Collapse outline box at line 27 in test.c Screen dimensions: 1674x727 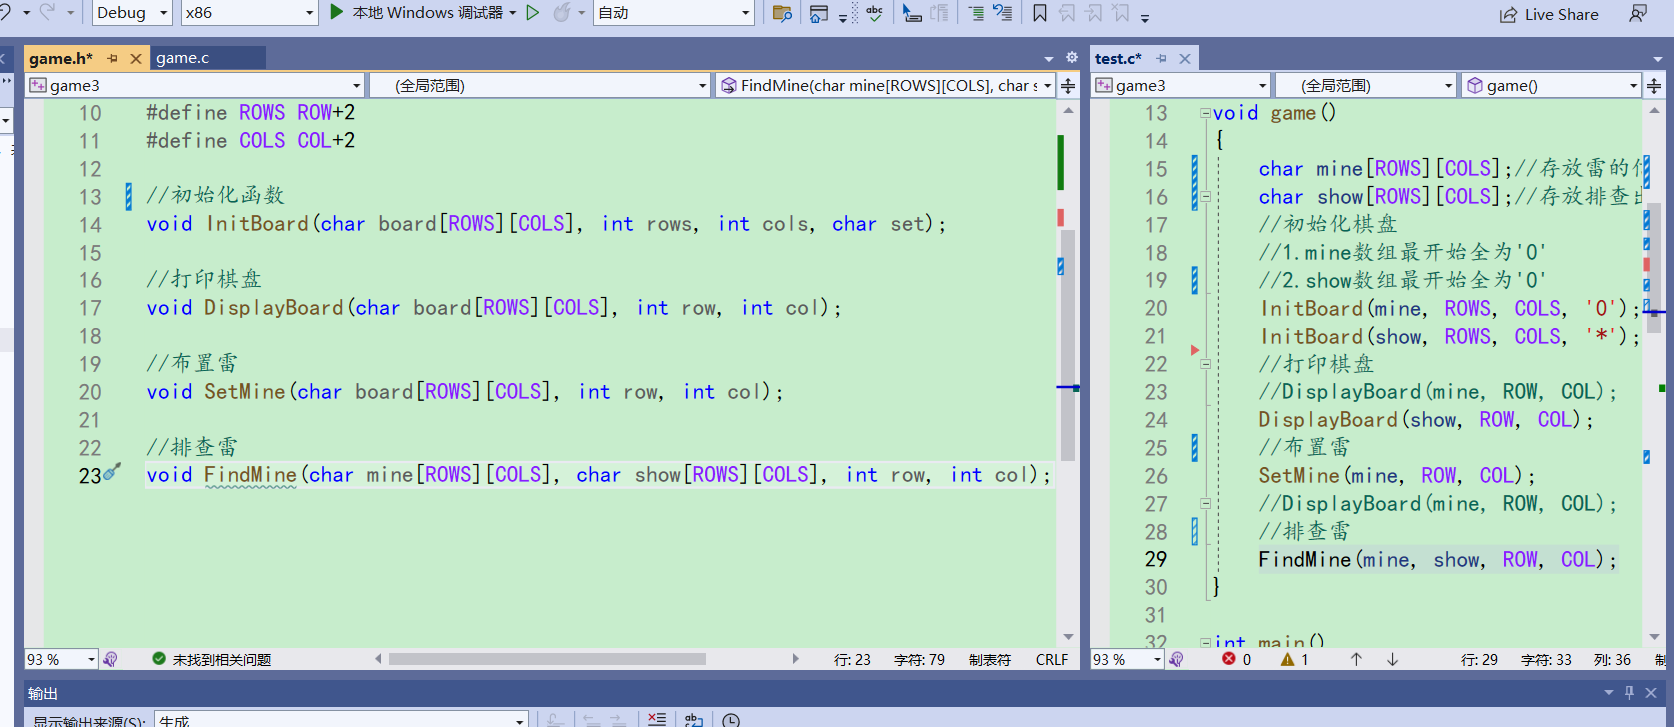click(1206, 504)
